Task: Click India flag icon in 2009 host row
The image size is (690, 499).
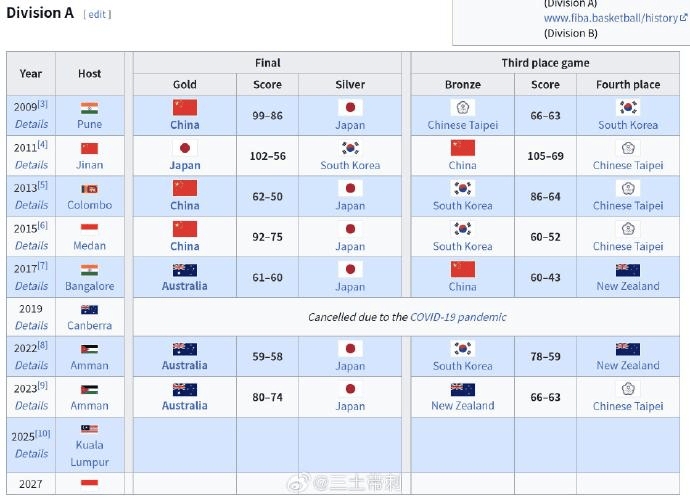Action: point(89,108)
